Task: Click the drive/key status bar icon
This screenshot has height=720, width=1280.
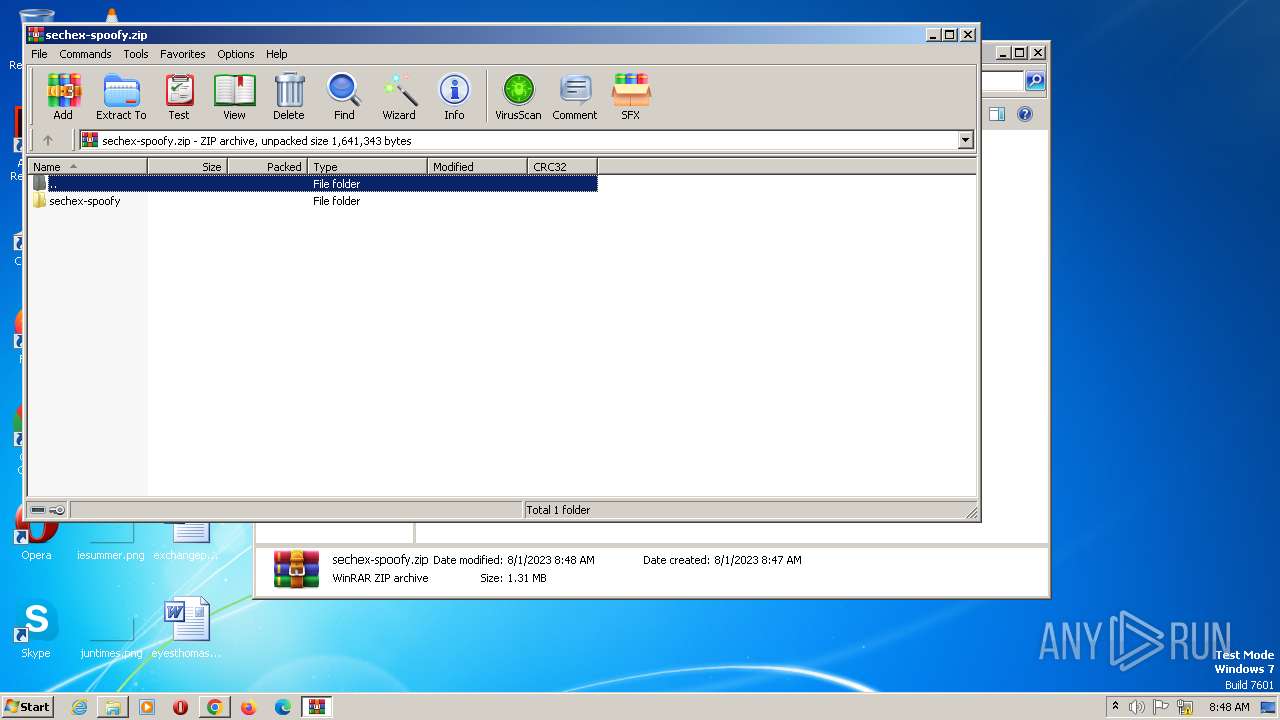Action: [47, 510]
